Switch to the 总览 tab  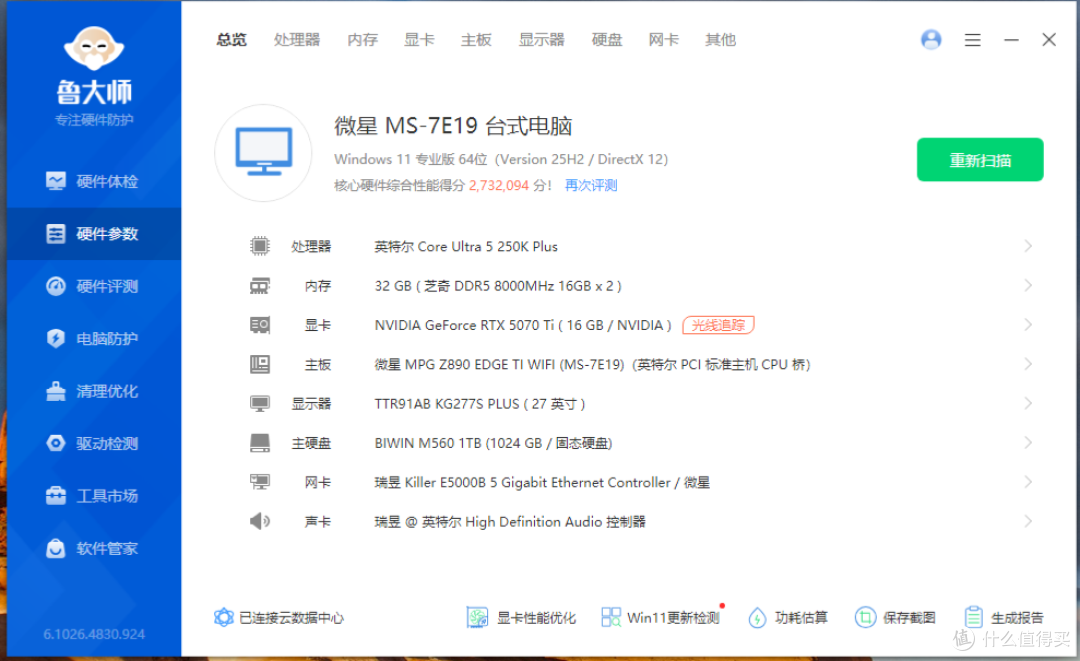231,40
